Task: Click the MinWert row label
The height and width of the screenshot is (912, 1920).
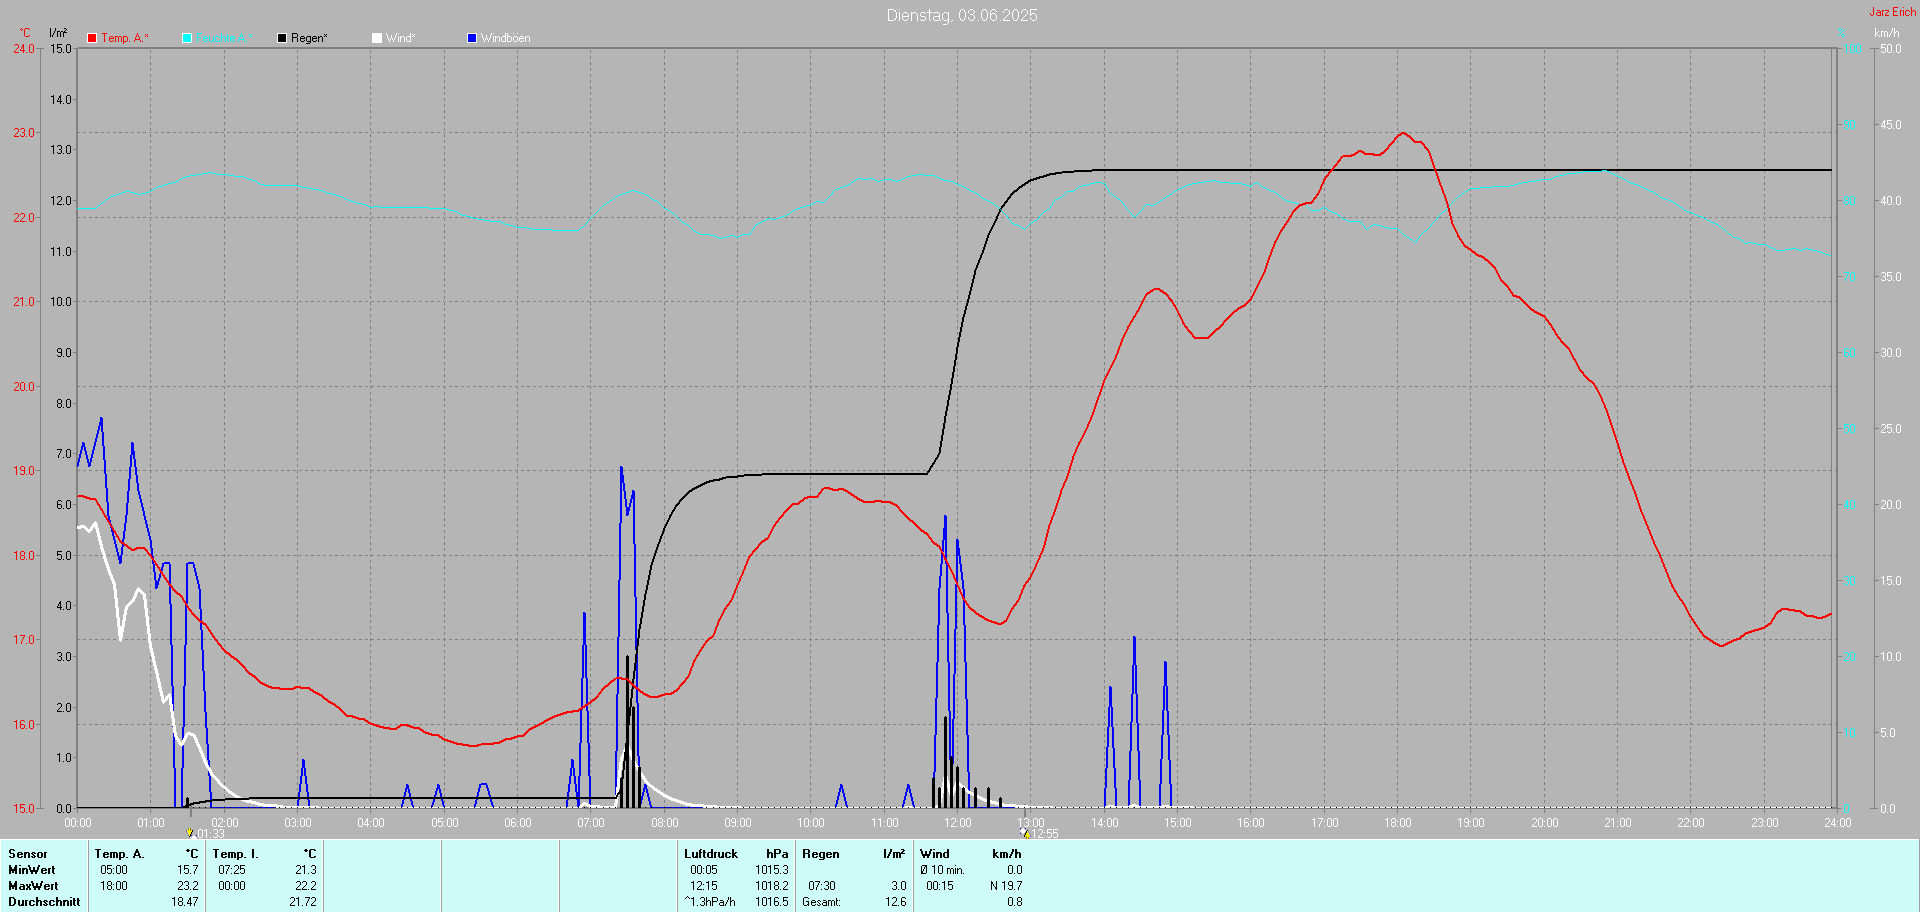Action: 32,870
